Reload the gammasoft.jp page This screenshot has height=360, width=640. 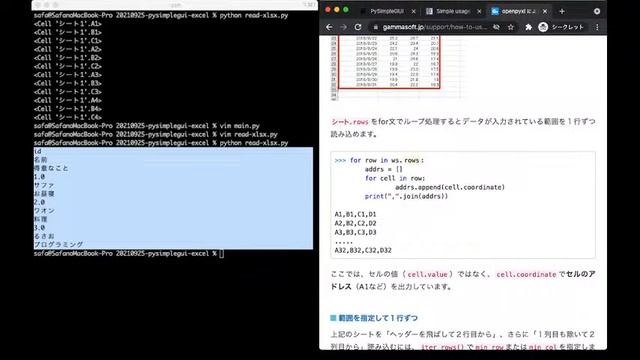pos(358,27)
